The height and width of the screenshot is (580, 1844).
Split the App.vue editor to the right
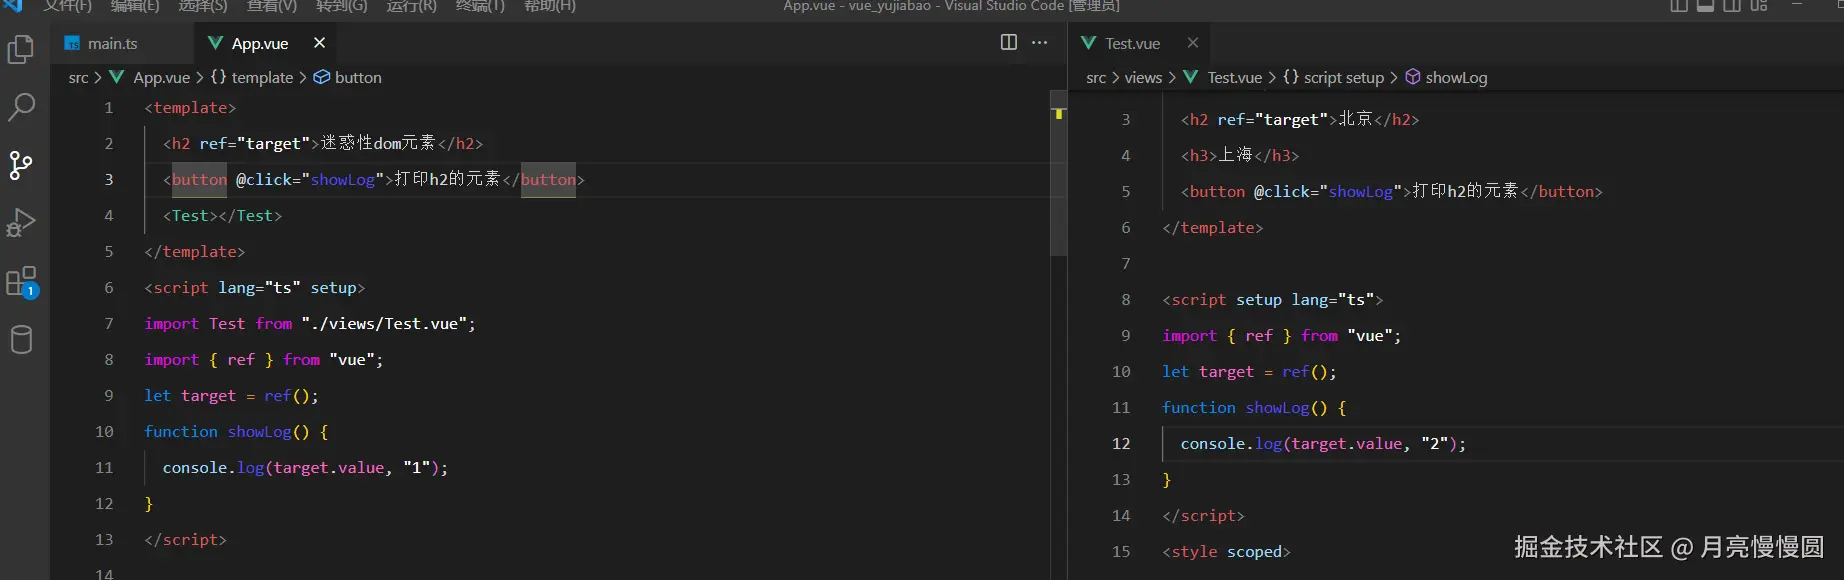(1009, 42)
